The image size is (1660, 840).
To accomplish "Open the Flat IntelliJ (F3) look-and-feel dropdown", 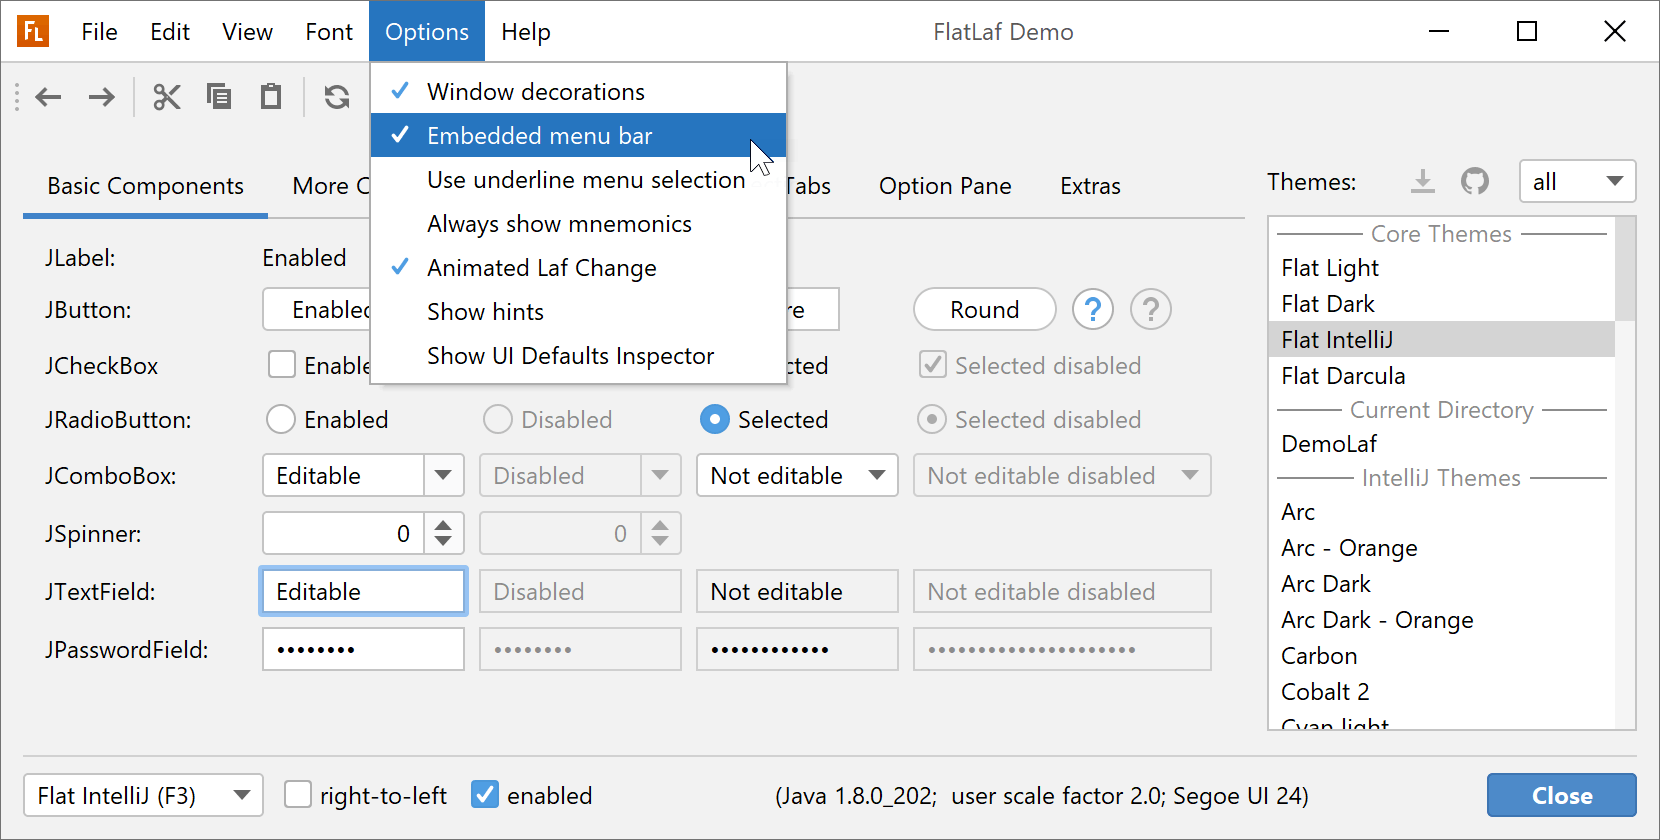I will [143, 795].
